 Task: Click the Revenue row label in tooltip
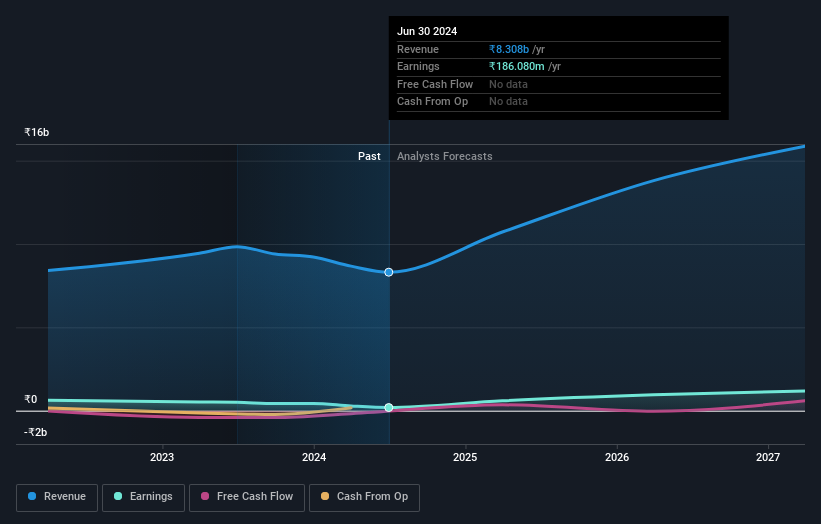click(x=418, y=49)
